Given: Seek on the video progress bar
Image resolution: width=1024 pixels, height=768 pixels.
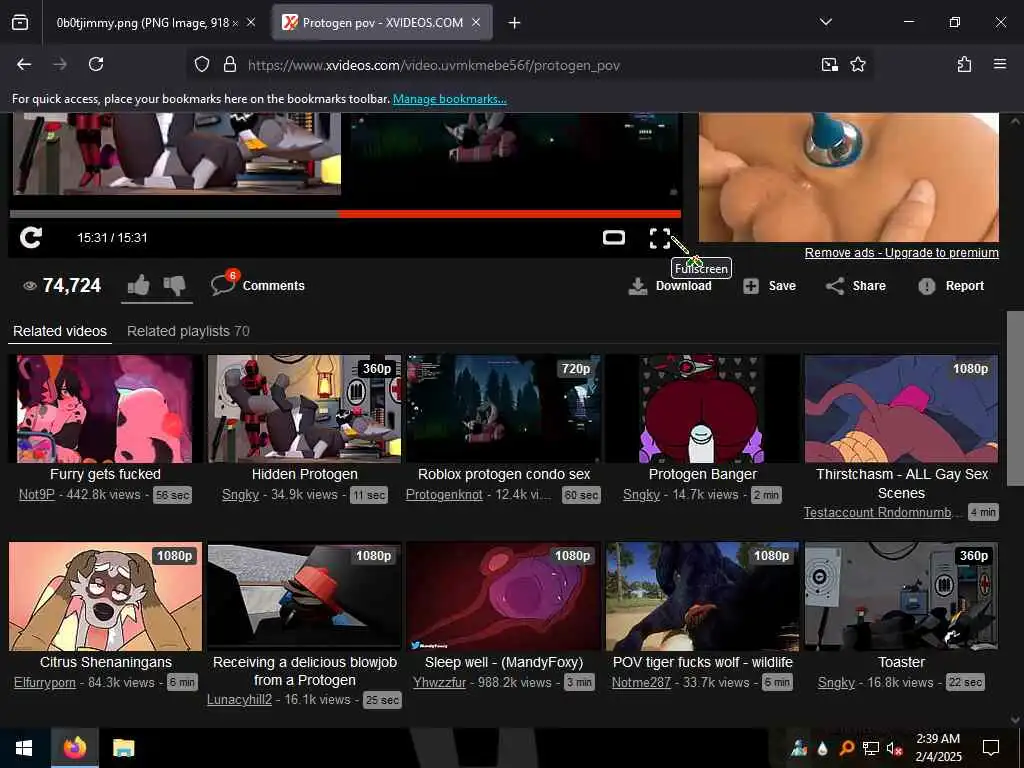Looking at the screenshot, I should pos(345,214).
